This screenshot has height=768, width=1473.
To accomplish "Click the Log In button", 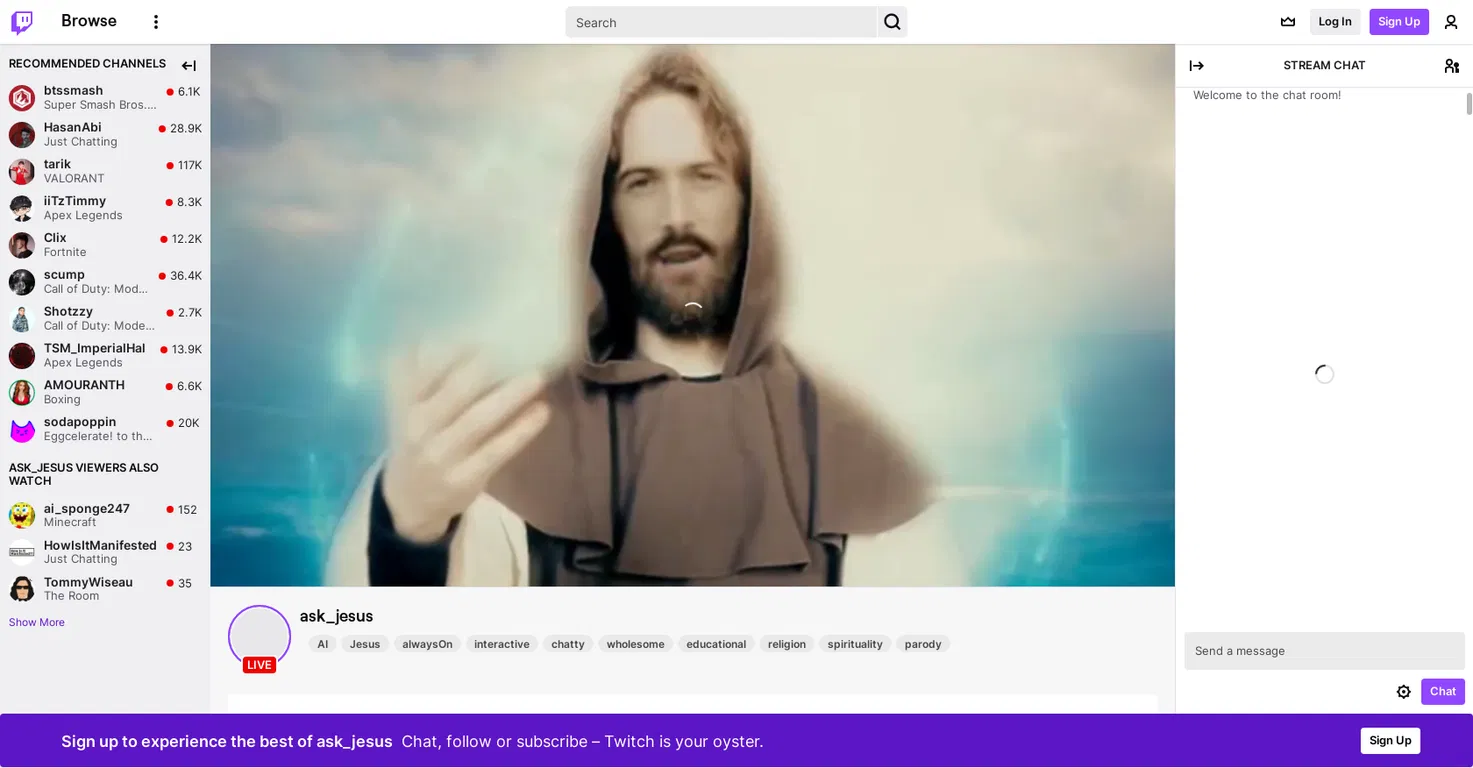I will [1335, 22].
